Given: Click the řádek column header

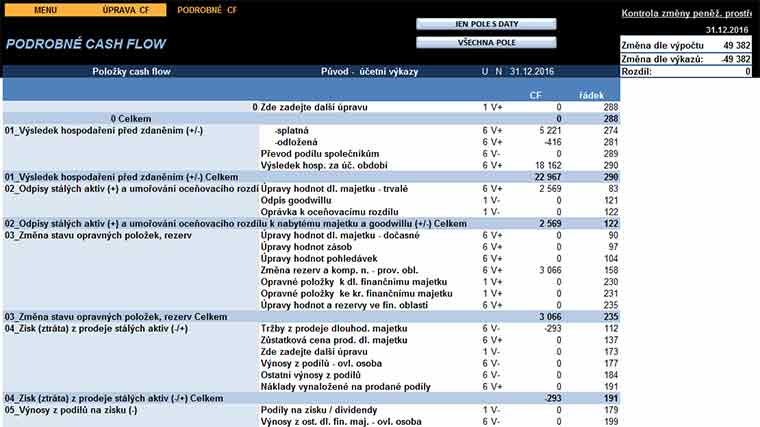Looking at the screenshot, I should point(591,95).
